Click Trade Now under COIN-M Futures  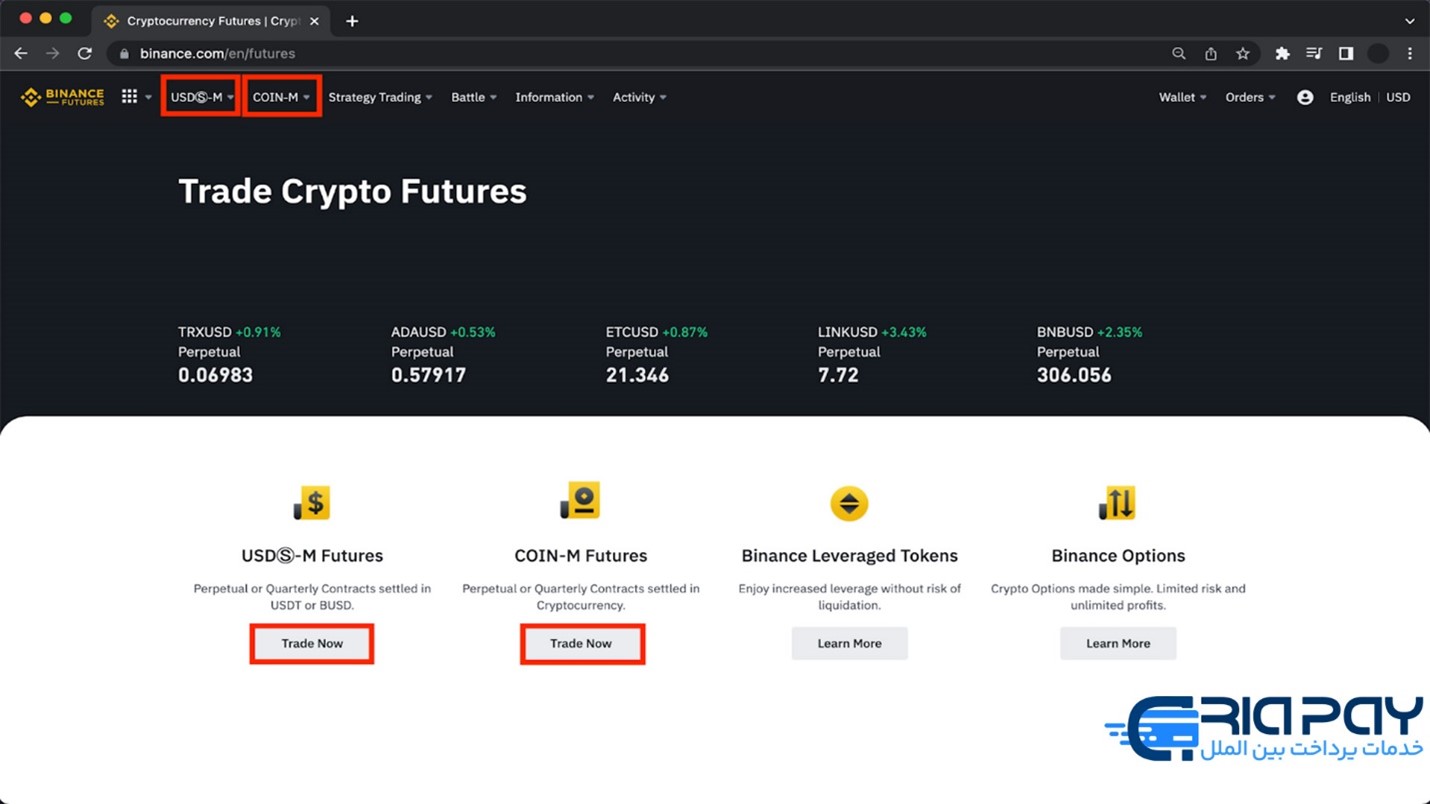pyautogui.click(x=581, y=644)
